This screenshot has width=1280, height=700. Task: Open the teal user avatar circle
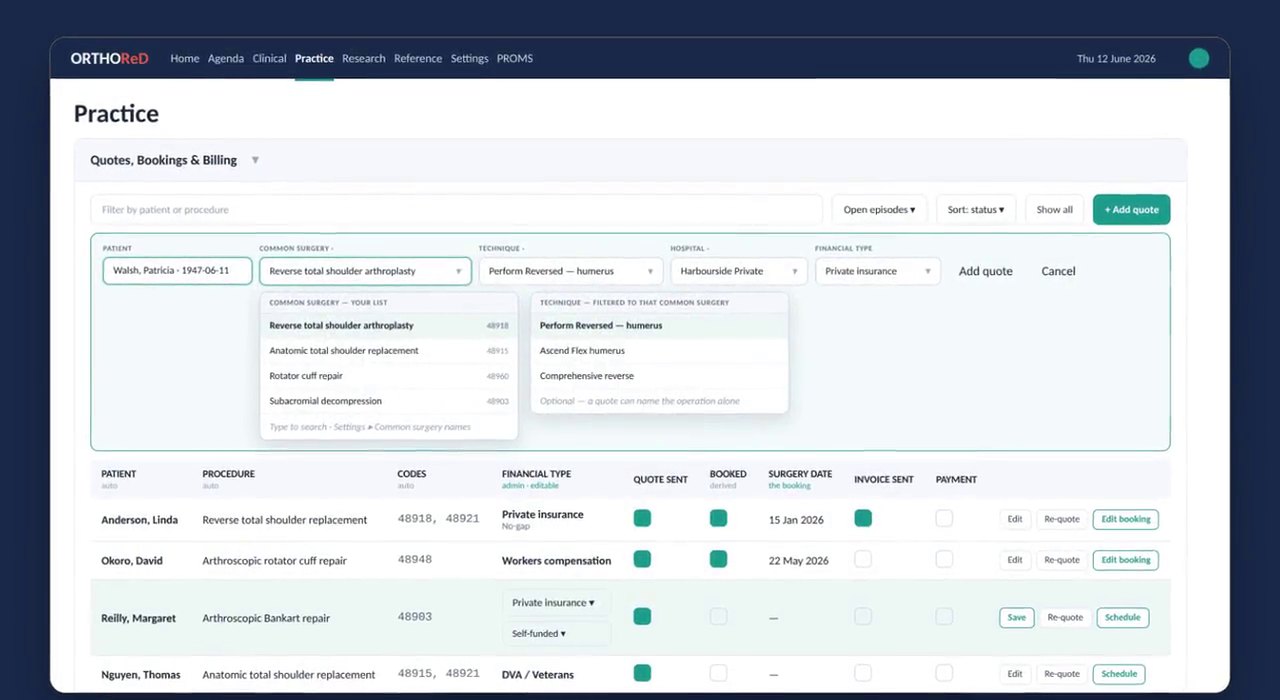coord(1199,58)
